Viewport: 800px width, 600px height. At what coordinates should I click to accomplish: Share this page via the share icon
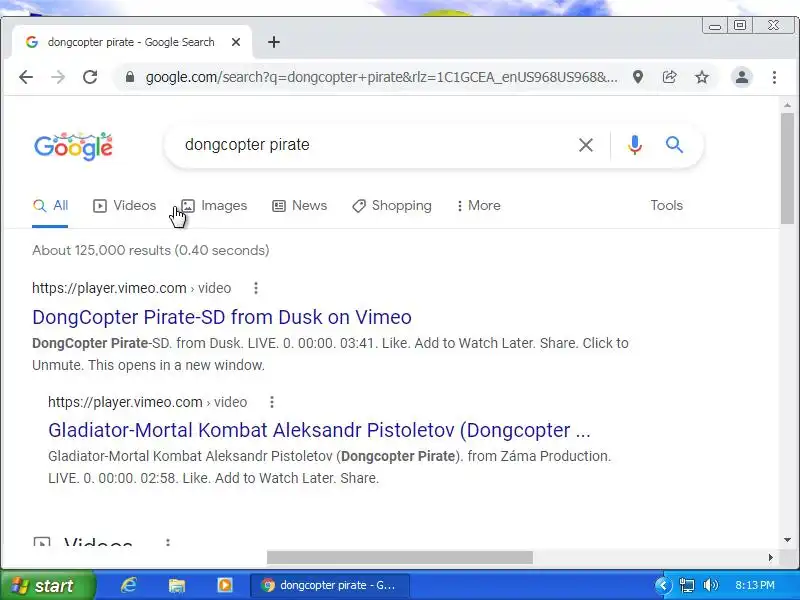[669, 77]
